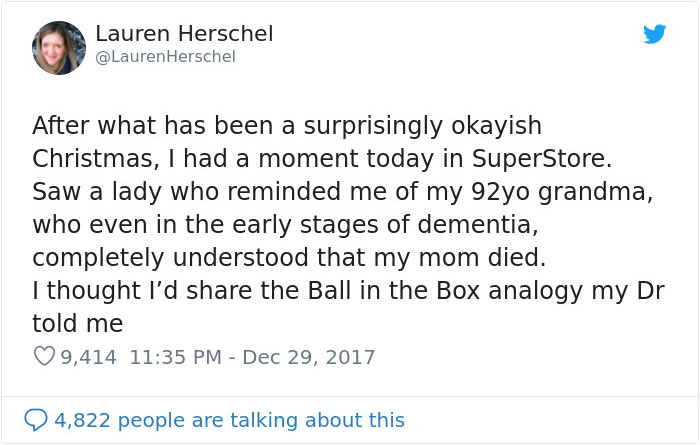
Task: Like the tweet with the heart icon
Action: pyautogui.click(x=44, y=356)
